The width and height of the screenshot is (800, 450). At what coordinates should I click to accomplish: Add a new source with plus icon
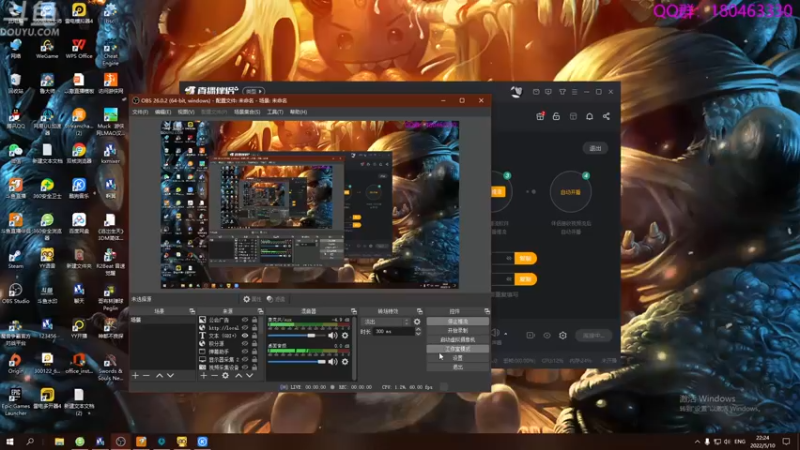point(204,376)
